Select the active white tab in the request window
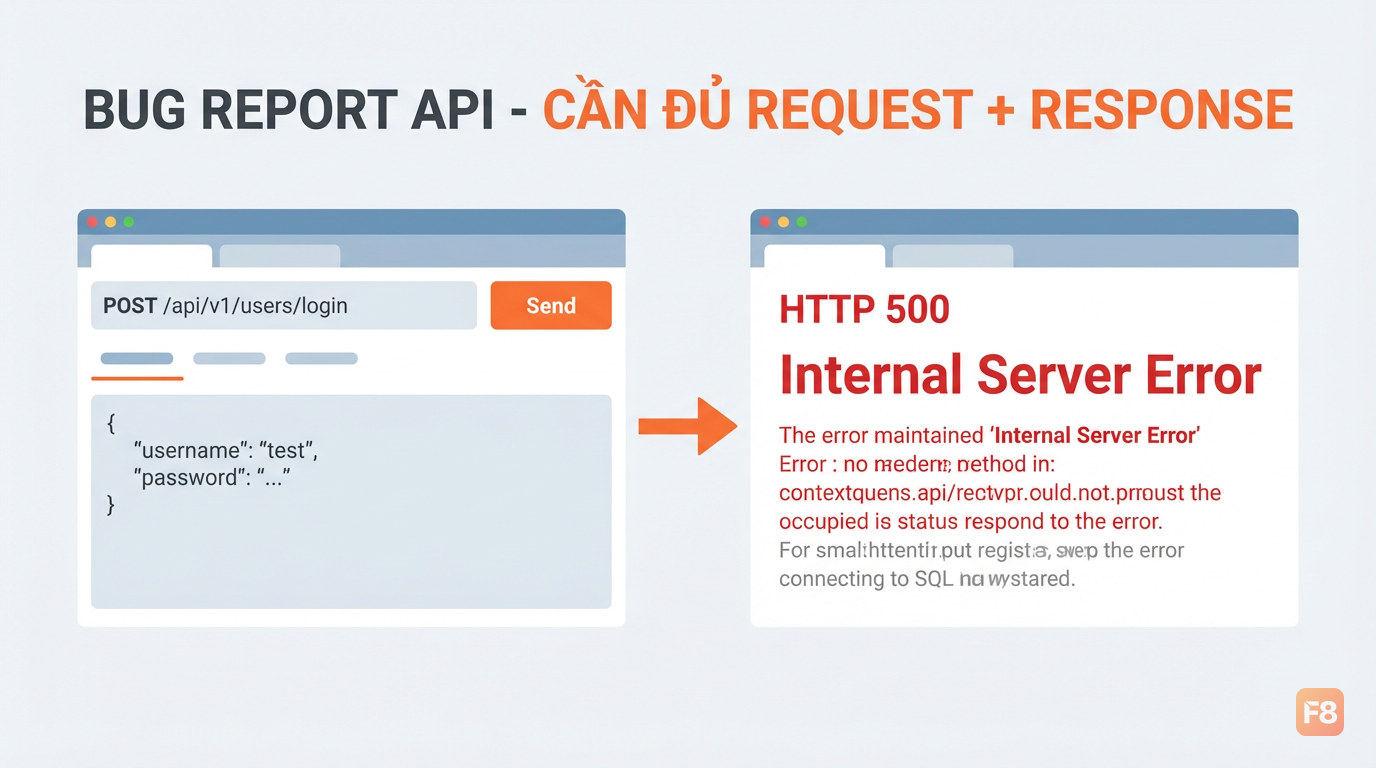The height and width of the screenshot is (768, 1376). click(x=151, y=256)
